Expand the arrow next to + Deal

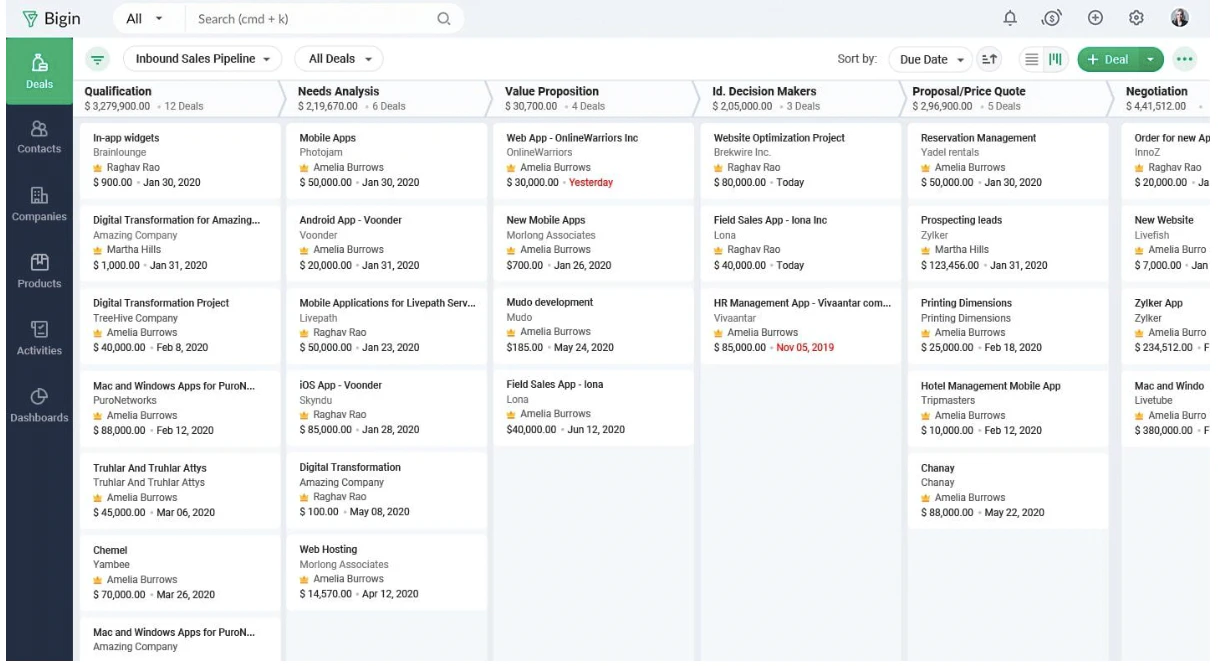(x=1152, y=59)
